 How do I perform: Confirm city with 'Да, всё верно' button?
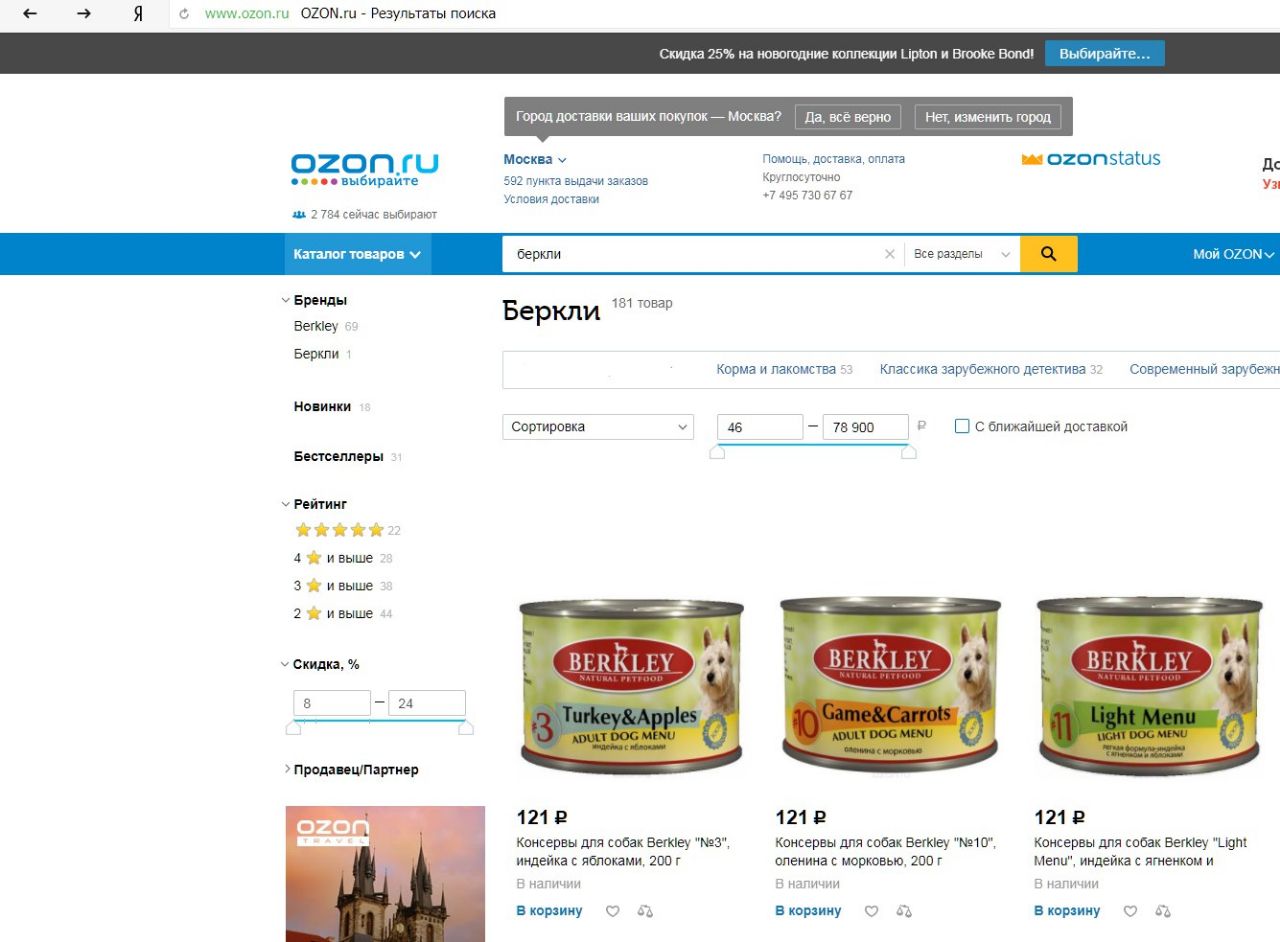tap(848, 117)
